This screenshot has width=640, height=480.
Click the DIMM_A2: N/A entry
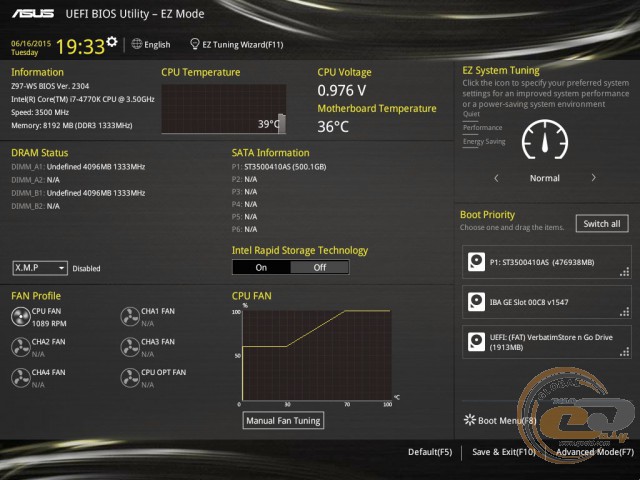pos(36,180)
